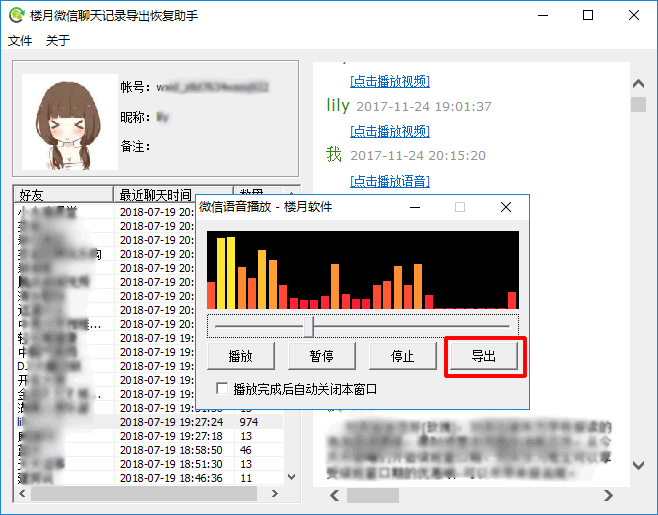Click the message count 974 cell
658x515 pixels.
pos(249,422)
